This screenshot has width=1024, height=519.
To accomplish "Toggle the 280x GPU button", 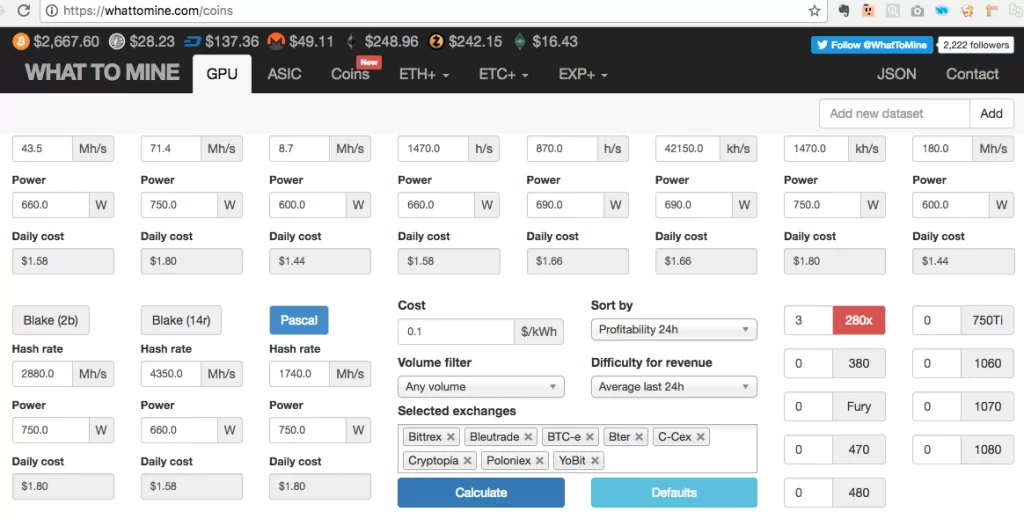I will click(x=858, y=320).
